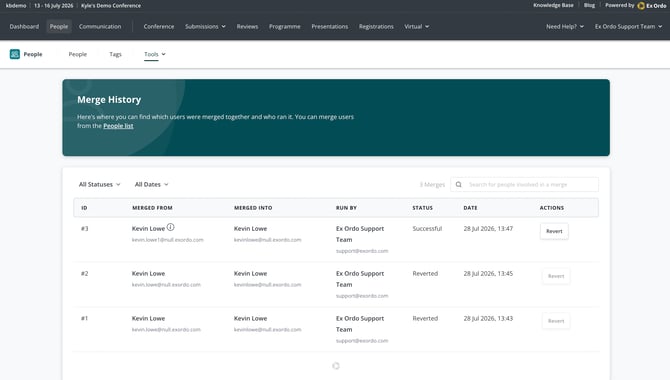This screenshot has height=380, width=670.
Task: Go to the Dashboard tab
Action: click(24, 27)
